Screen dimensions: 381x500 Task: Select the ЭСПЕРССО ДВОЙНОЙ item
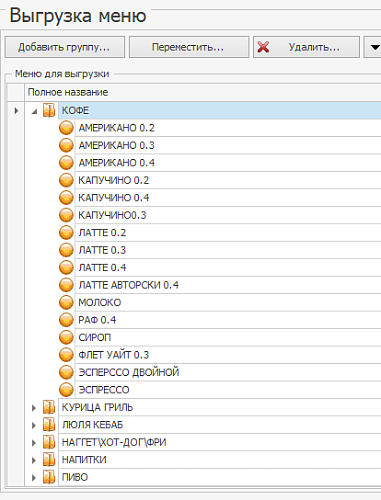pyautogui.click(x=228, y=372)
